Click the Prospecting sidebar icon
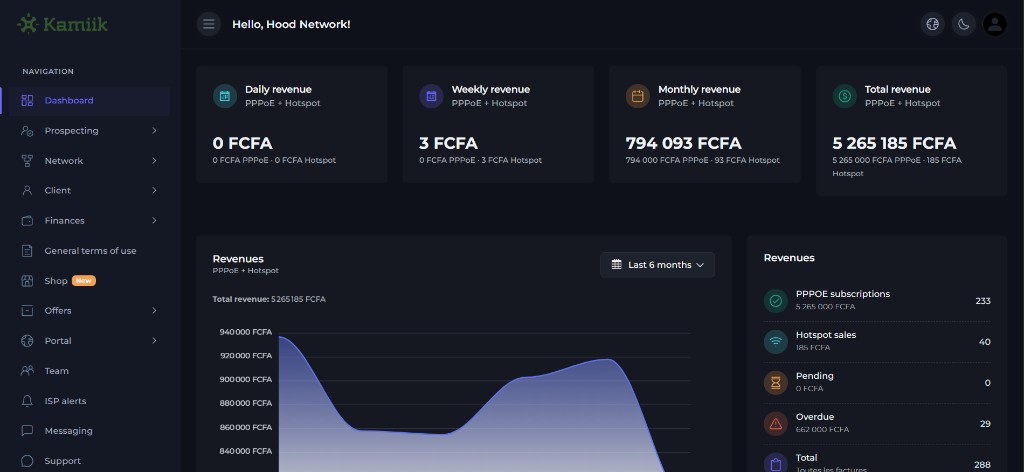Image resolution: width=1024 pixels, height=472 pixels. [27, 131]
